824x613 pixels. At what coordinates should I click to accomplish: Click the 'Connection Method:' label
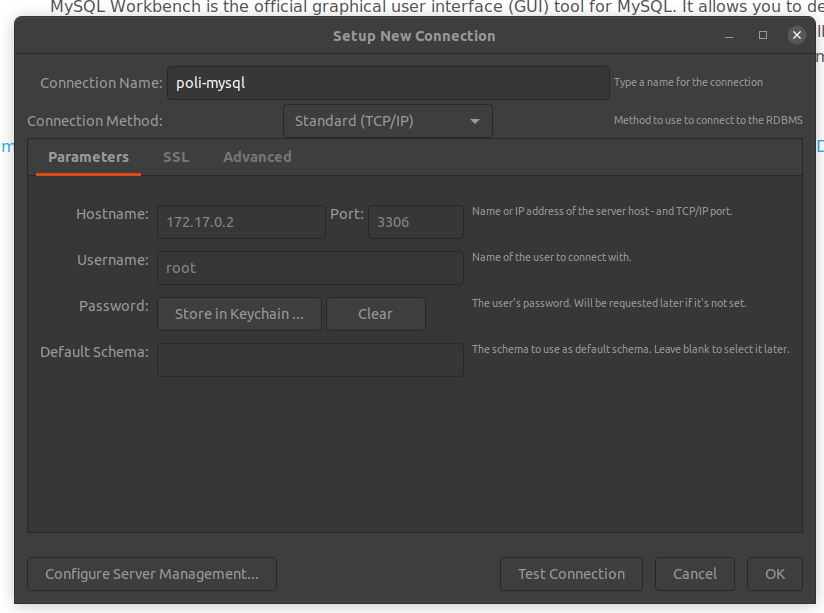pyautogui.click(x=95, y=121)
